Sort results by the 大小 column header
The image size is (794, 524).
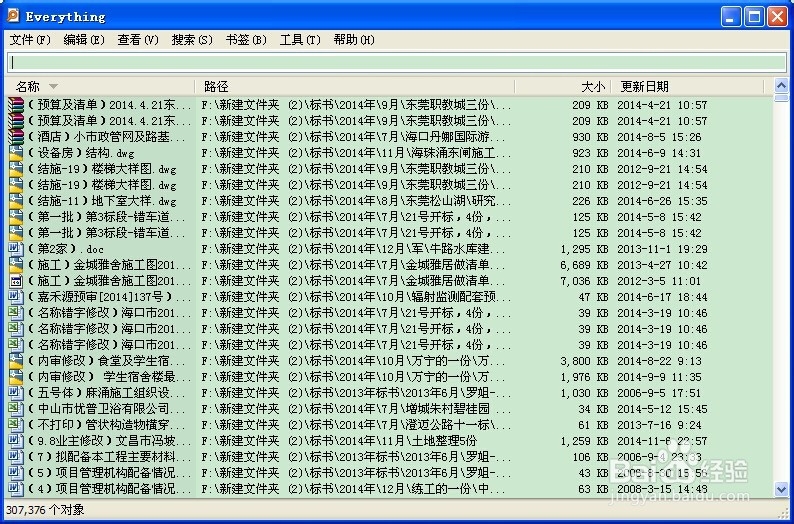point(563,87)
